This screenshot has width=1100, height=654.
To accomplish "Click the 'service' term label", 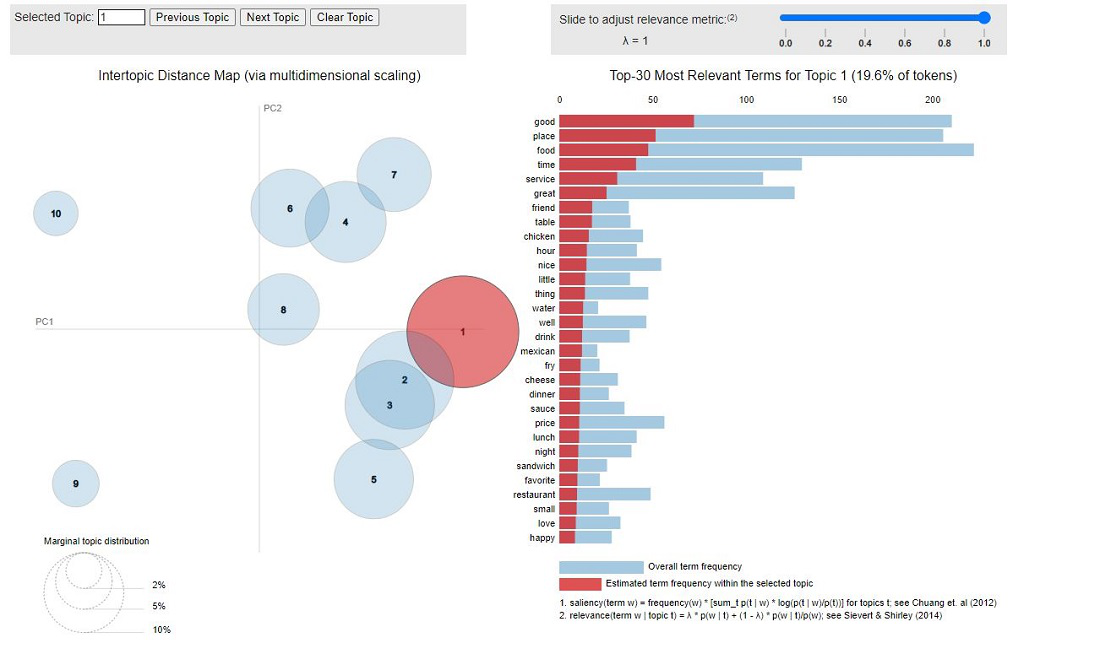I will click(x=538, y=179).
